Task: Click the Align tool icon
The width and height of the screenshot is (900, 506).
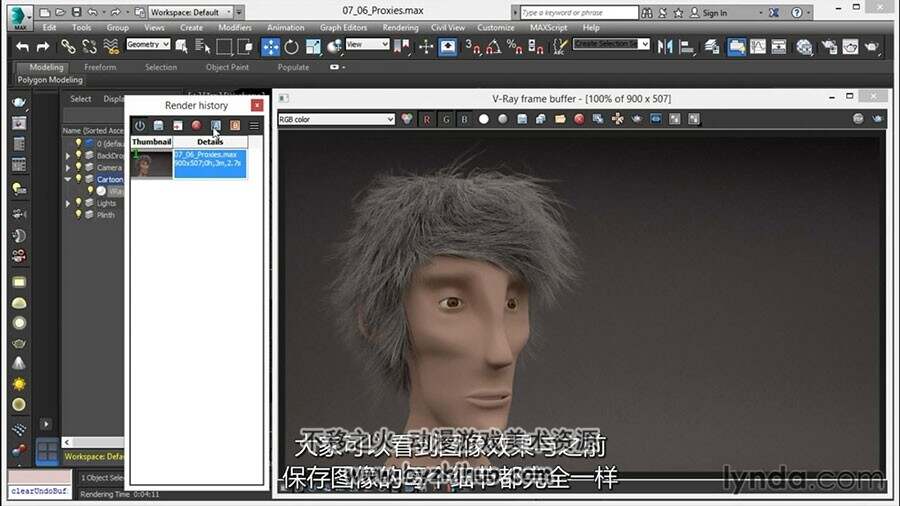Action: point(686,46)
